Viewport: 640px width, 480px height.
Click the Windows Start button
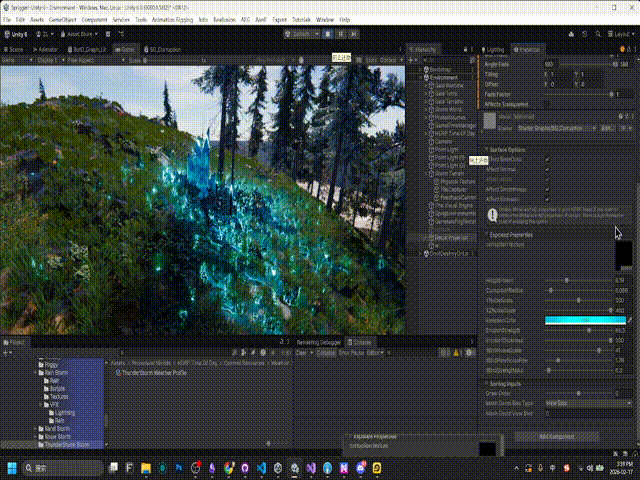click(14, 468)
